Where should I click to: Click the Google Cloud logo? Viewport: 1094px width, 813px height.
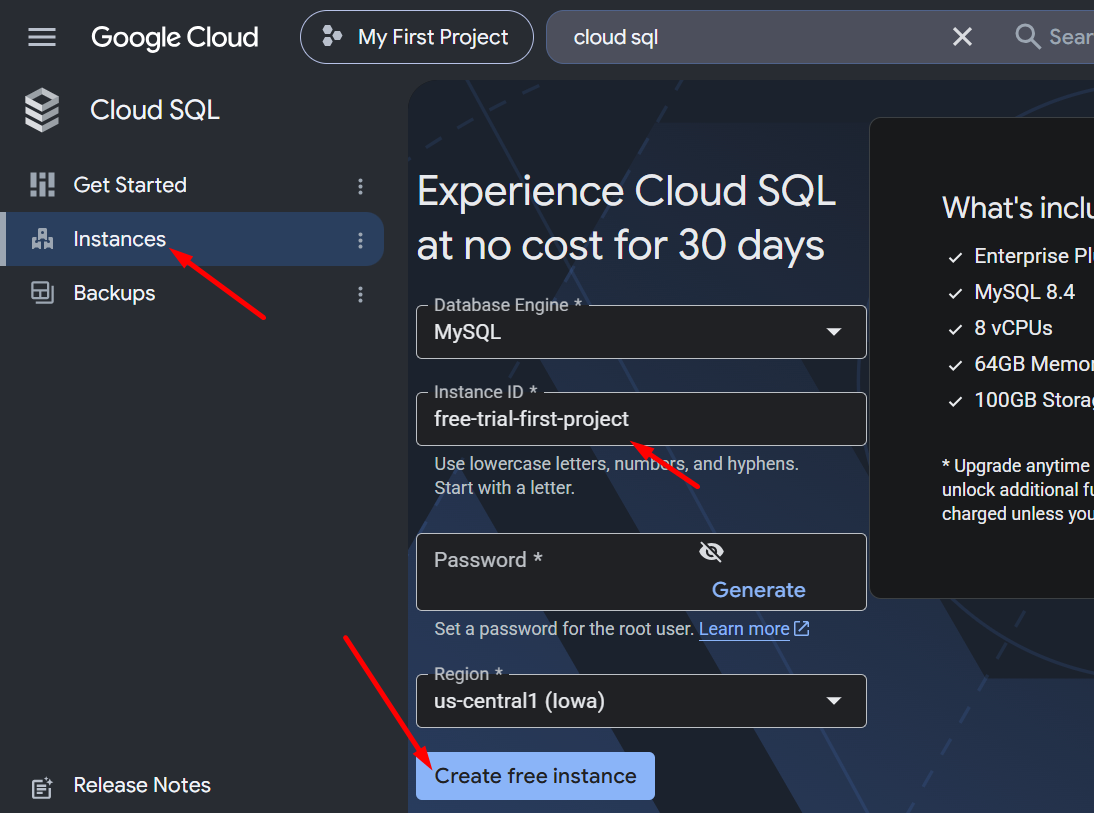(x=174, y=37)
